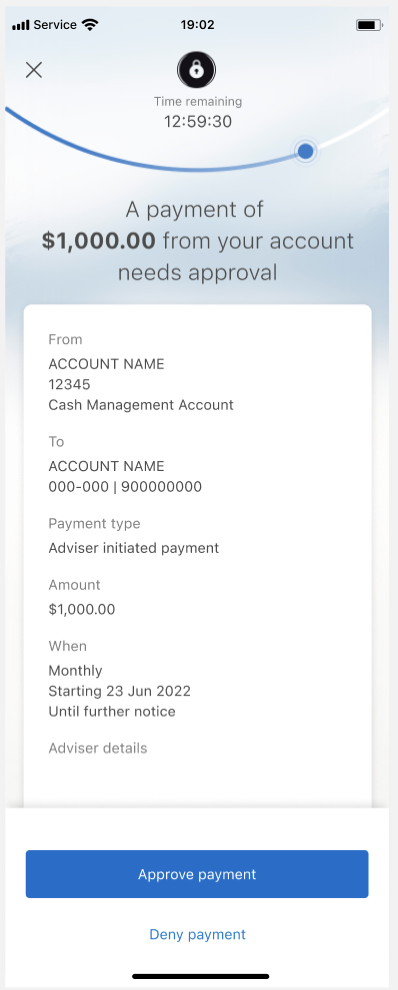
Task: Tap the Monthly frequency line
Action: click(75, 671)
